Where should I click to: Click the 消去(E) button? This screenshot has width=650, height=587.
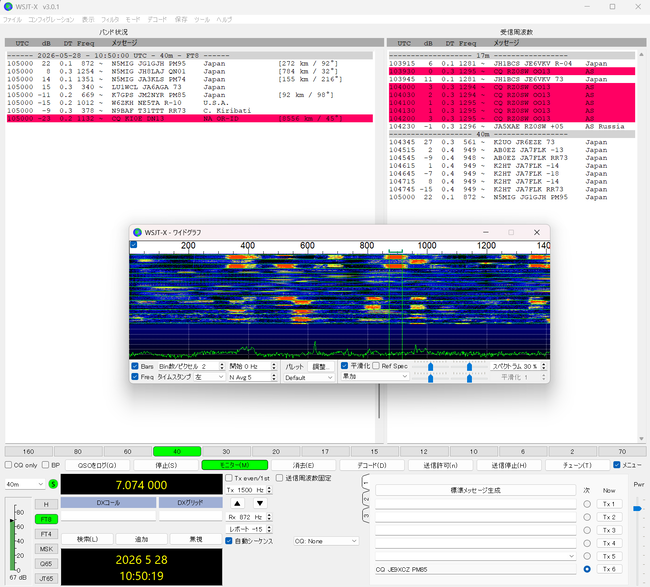click(303, 465)
